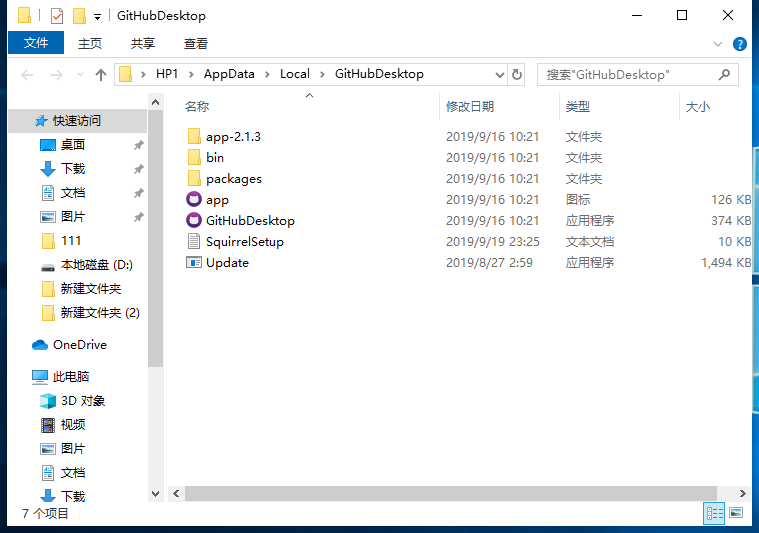Open 视频 under 此电脑
The height and width of the screenshot is (533, 759).
click(73, 425)
